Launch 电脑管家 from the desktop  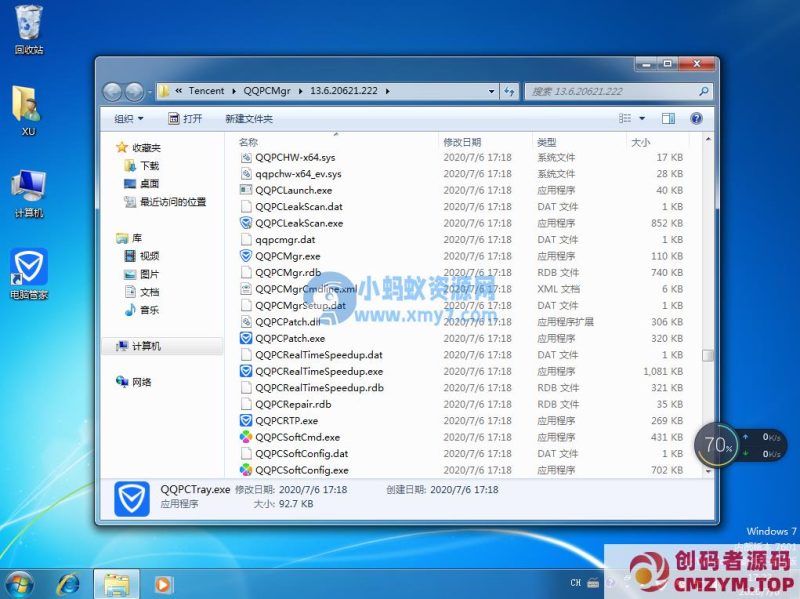[x=28, y=268]
